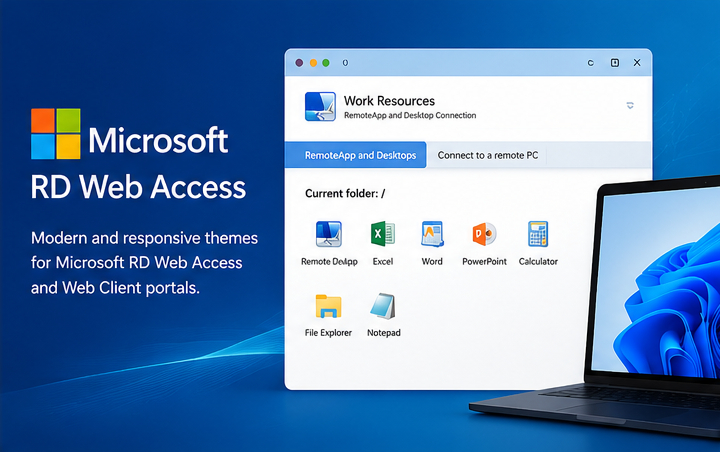This screenshot has height=452, width=720.
Task: Click the Work Resources heading
Action: pyautogui.click(x=389, y=101)
